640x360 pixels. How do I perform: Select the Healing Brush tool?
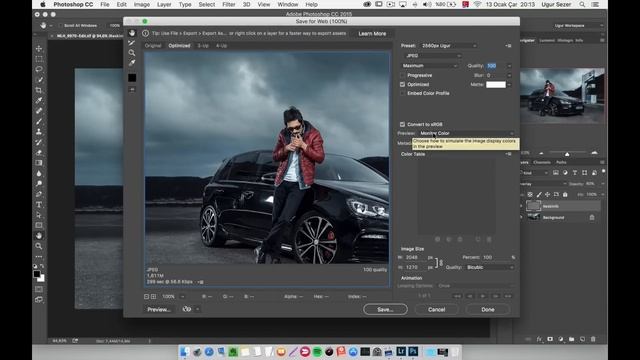[x=39, y=111]
